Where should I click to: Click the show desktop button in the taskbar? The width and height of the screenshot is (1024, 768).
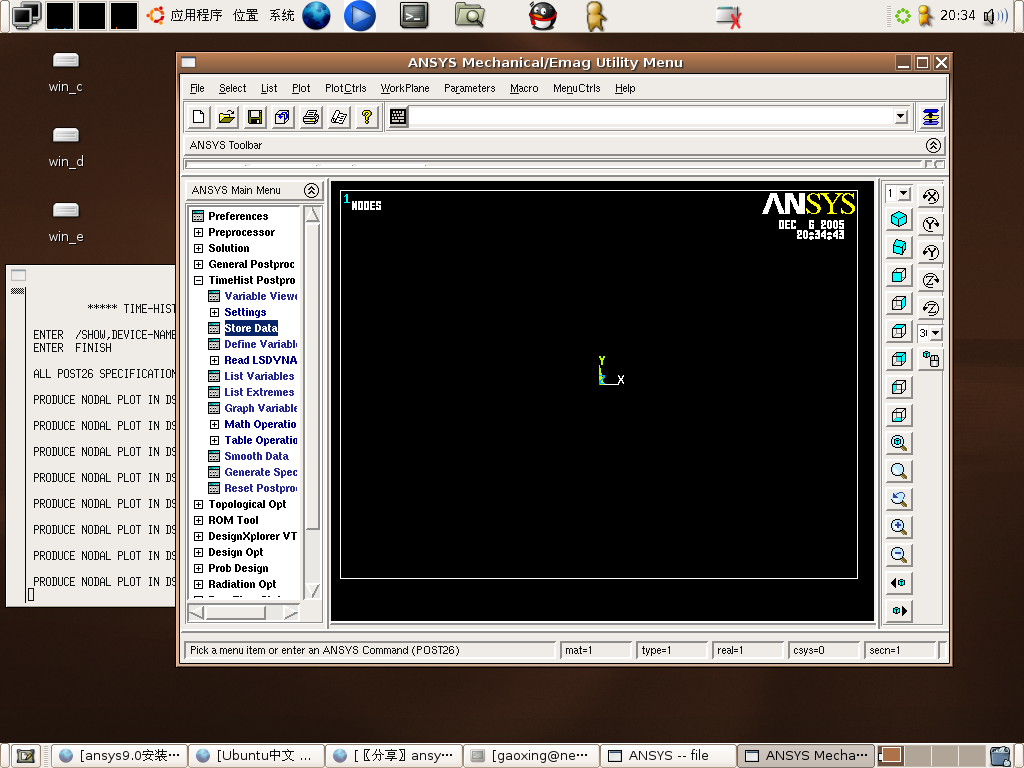26,756
